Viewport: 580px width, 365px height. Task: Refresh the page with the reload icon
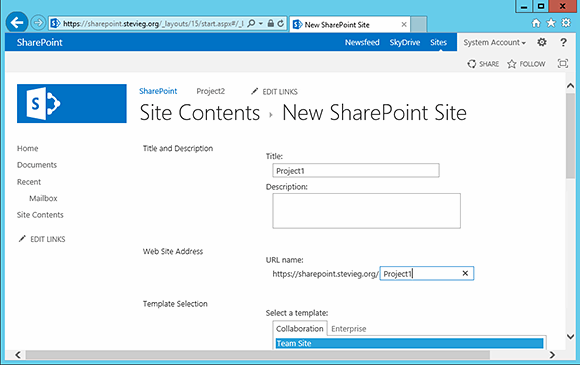pyautogui.click(x=281, y=23)
